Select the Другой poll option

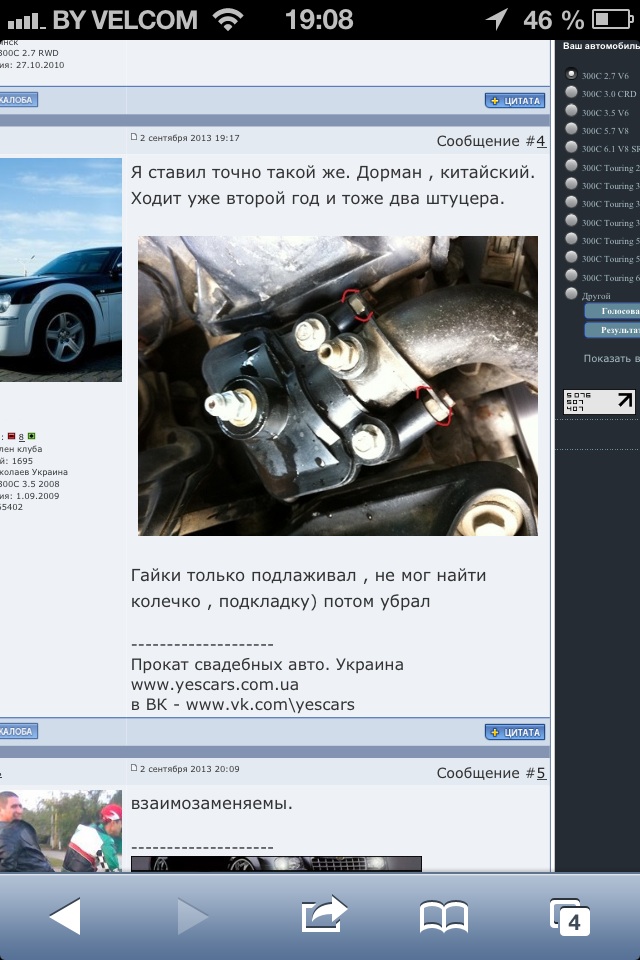(x=571, y=294)
